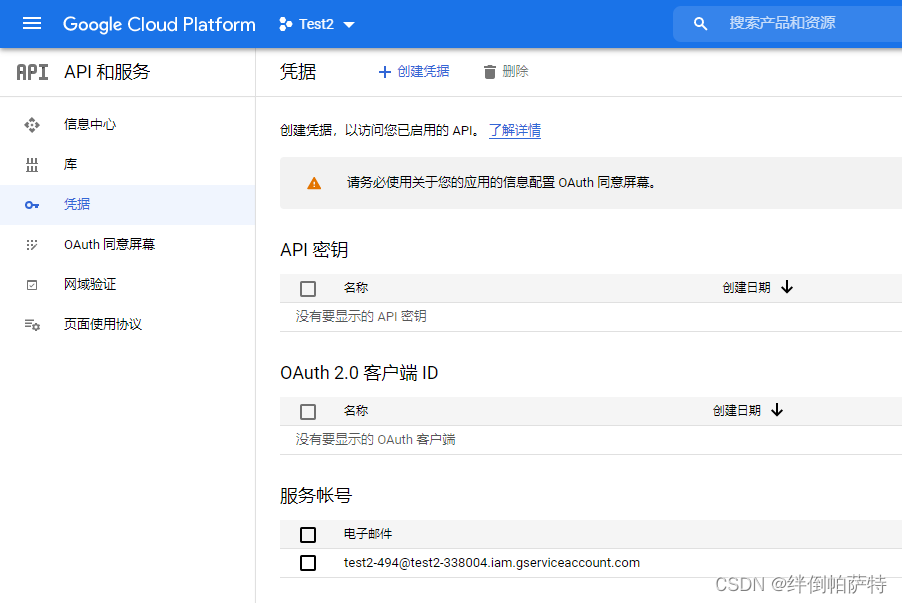This screenshot has height=603, width=902.
Task: Click the Test2 project hexagon icon
Action: point(285,24)
